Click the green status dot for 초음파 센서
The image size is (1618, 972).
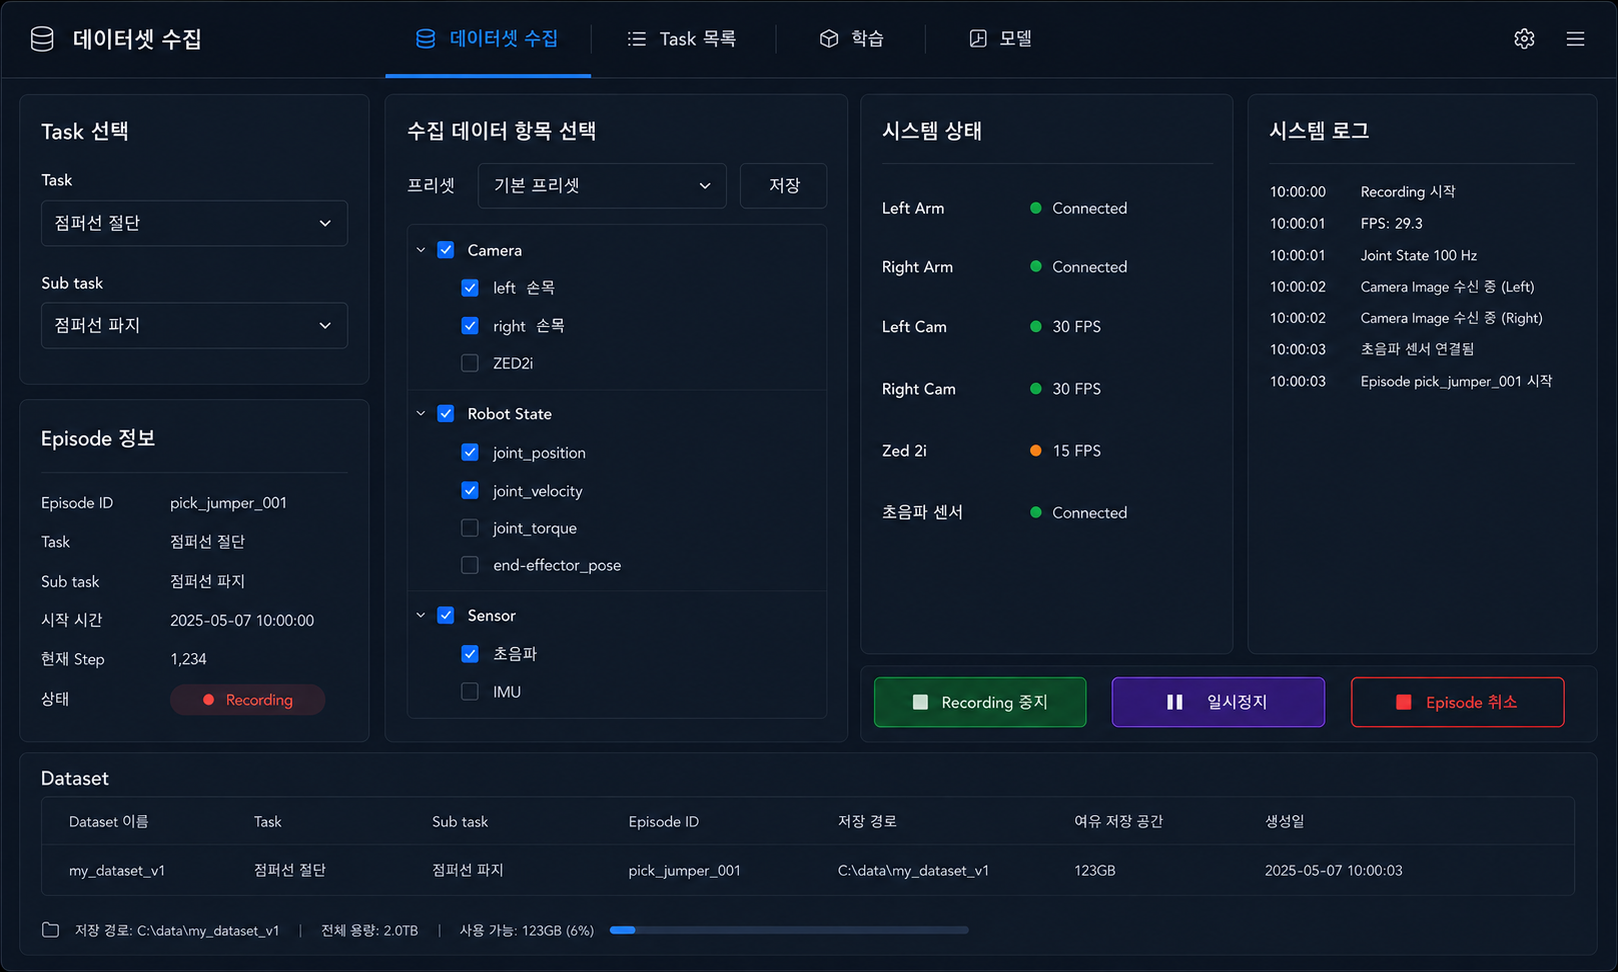(x=1036, y=512)
